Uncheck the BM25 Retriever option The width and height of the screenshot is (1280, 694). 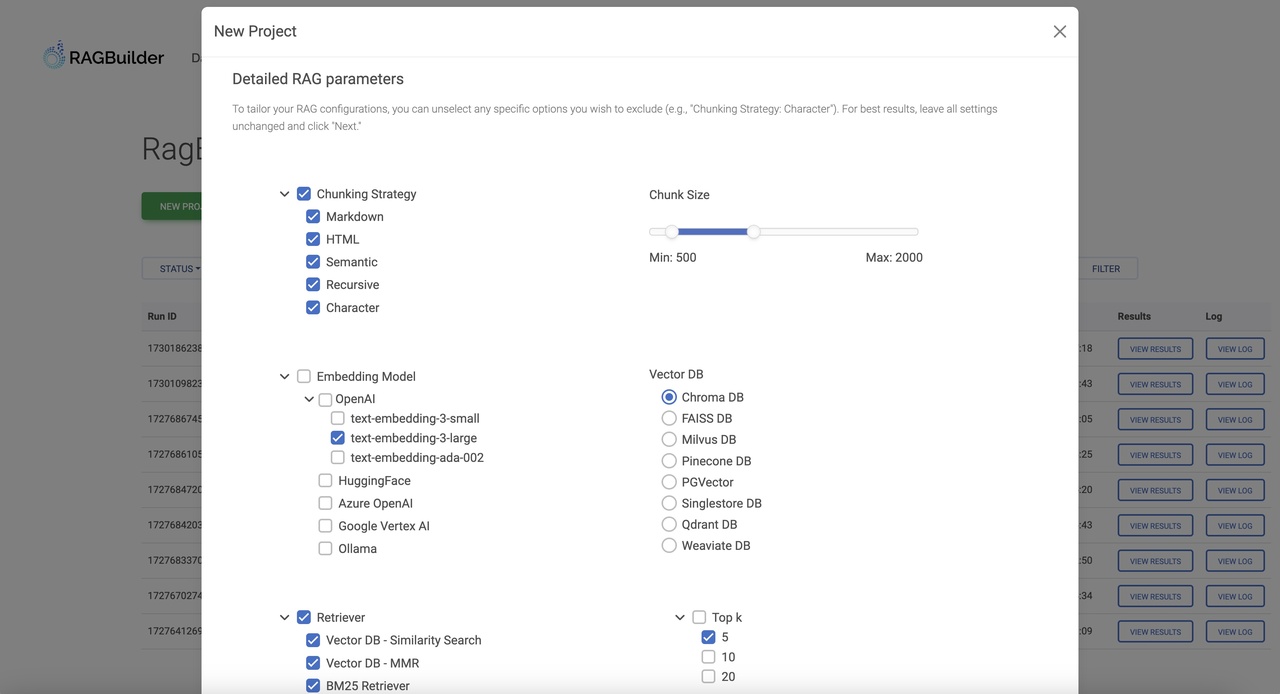pos(313,686)
